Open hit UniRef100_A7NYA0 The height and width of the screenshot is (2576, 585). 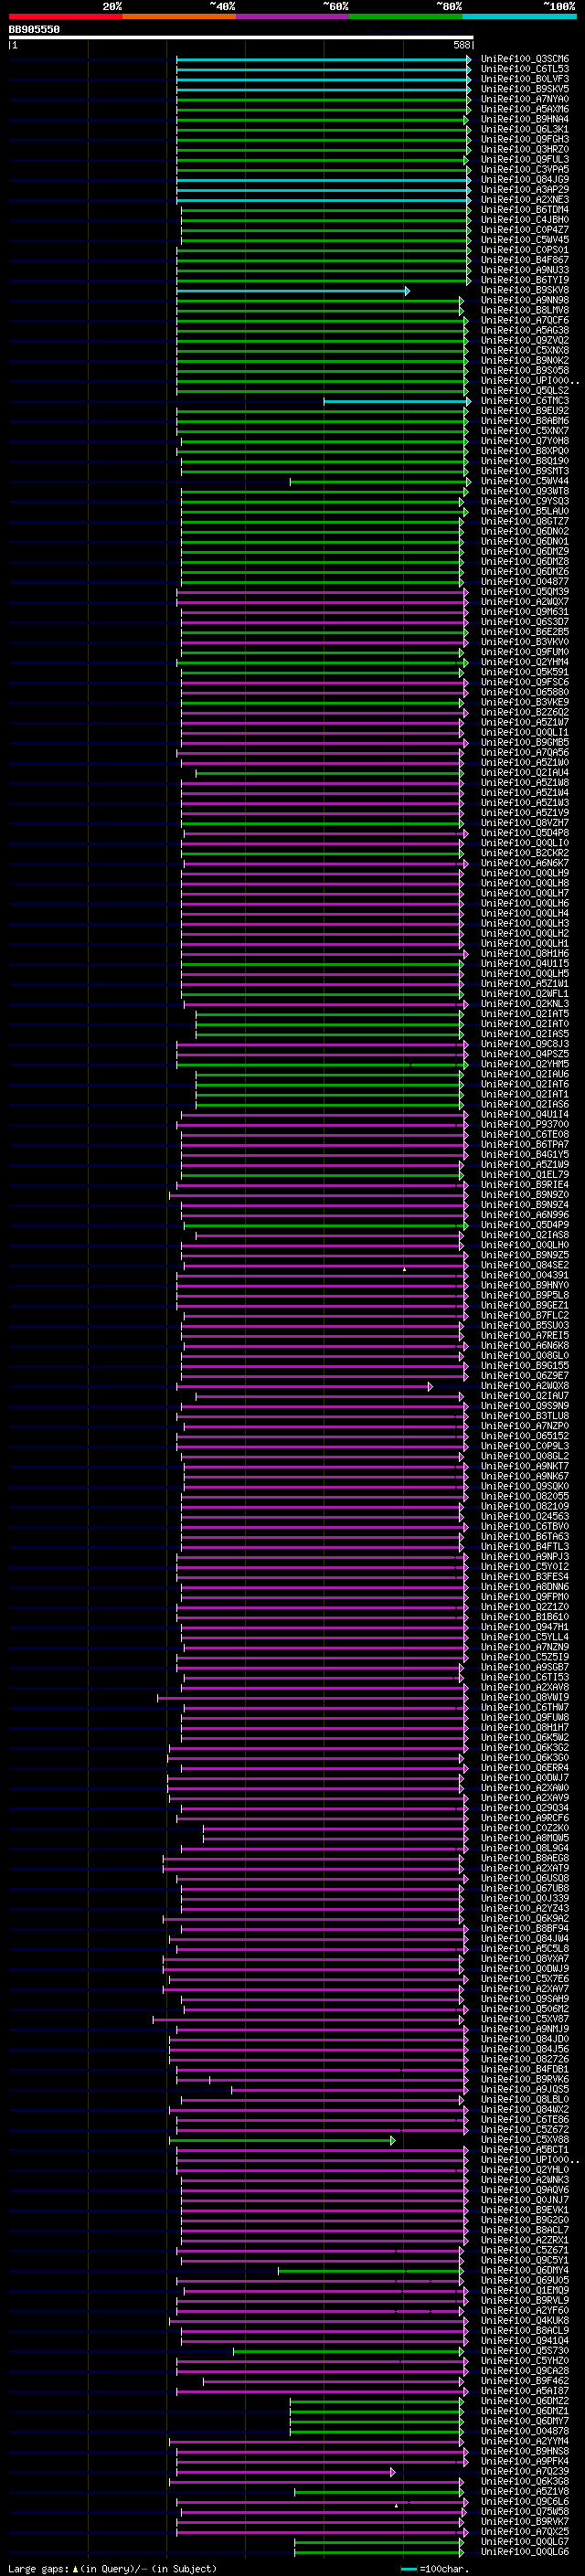(x=525, y=99)
